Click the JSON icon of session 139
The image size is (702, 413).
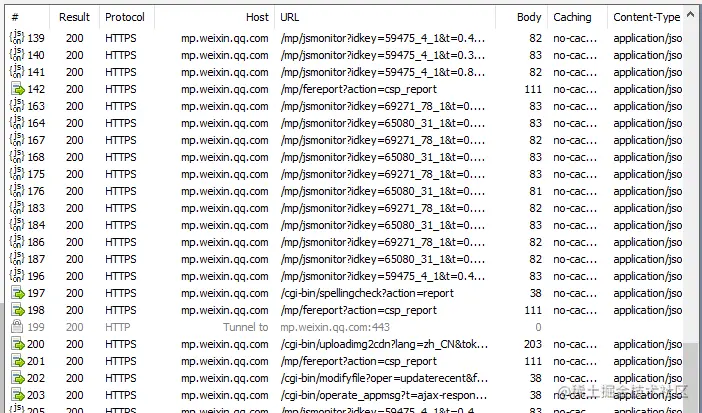[17, 38]
